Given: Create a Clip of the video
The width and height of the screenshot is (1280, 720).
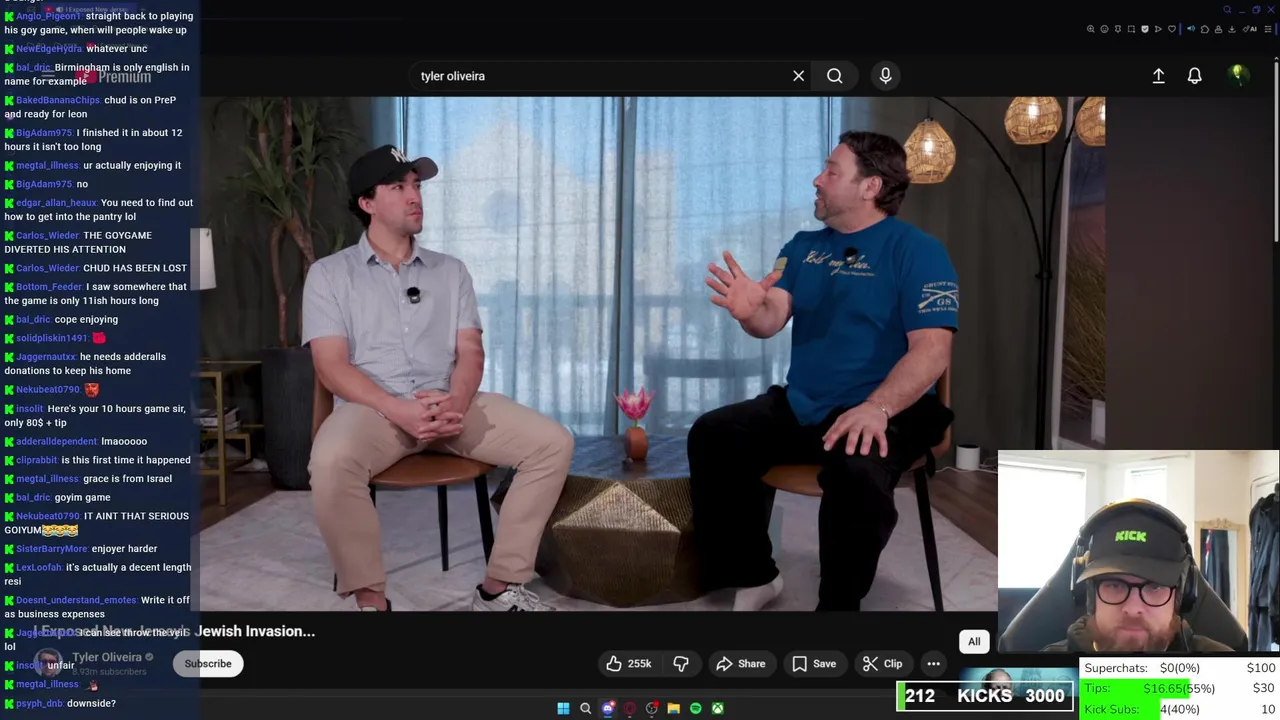Looking at the screenshot, I should [882, 664].
